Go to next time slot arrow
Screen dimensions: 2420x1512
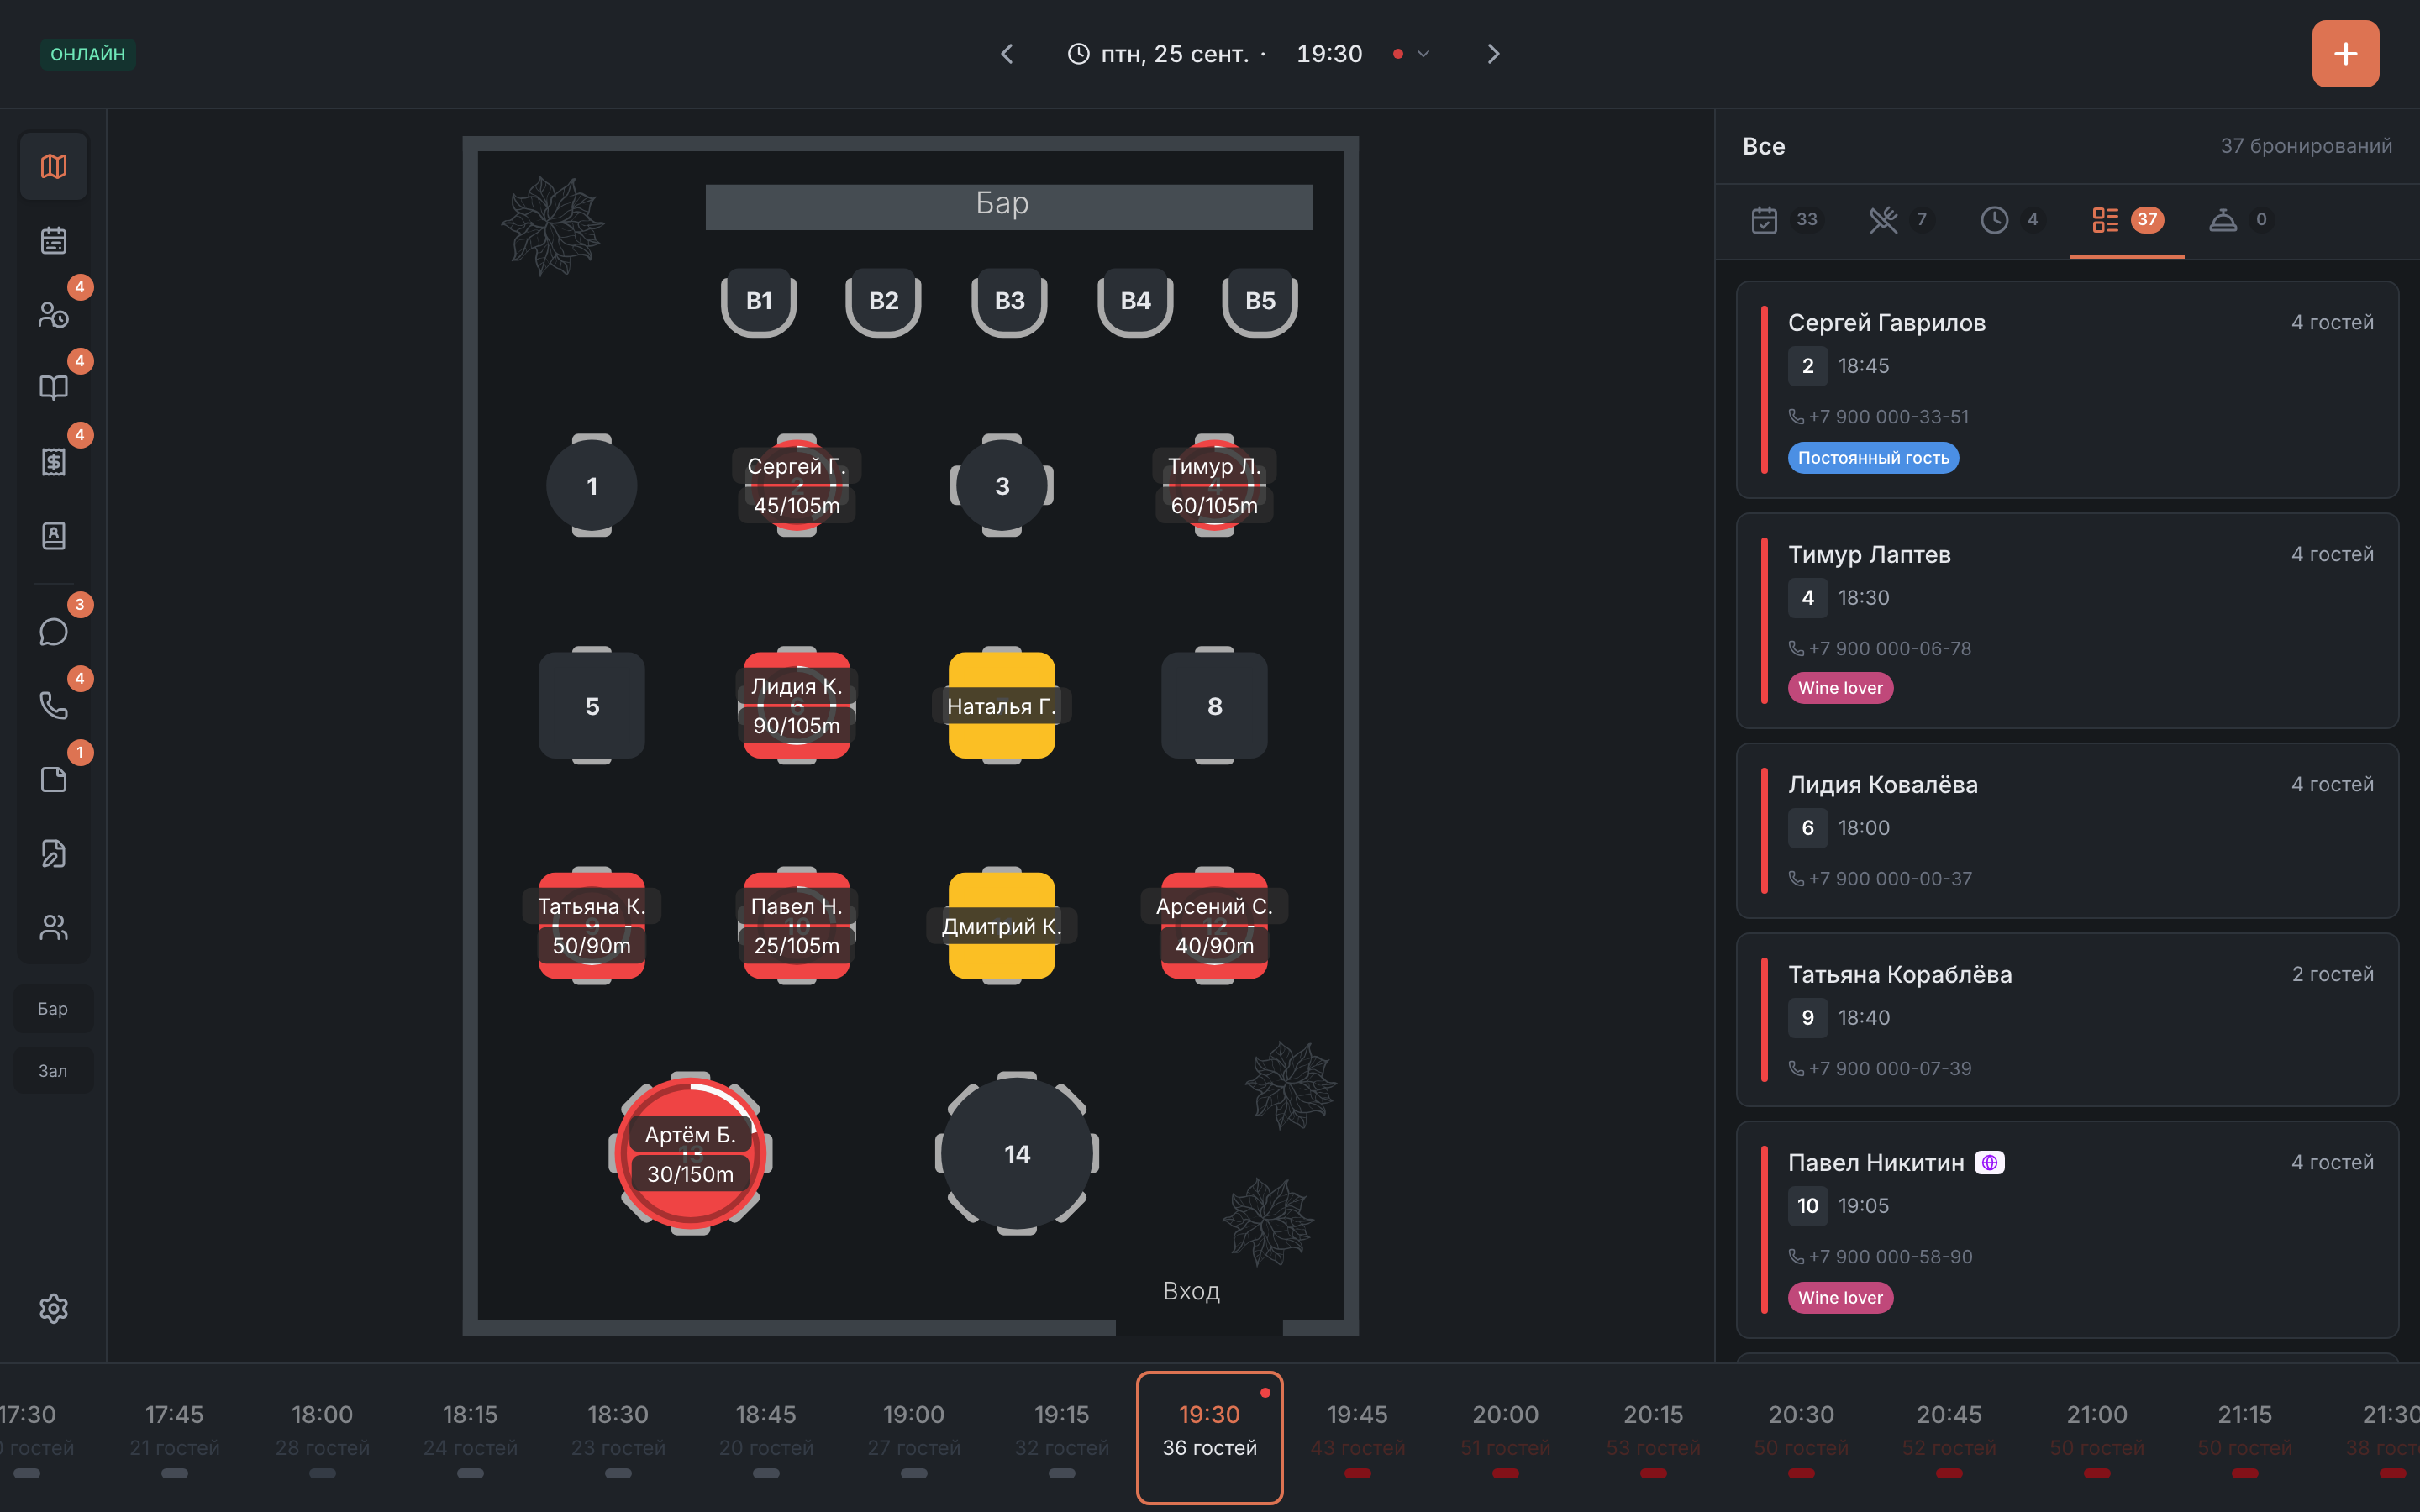point(1493,54)
